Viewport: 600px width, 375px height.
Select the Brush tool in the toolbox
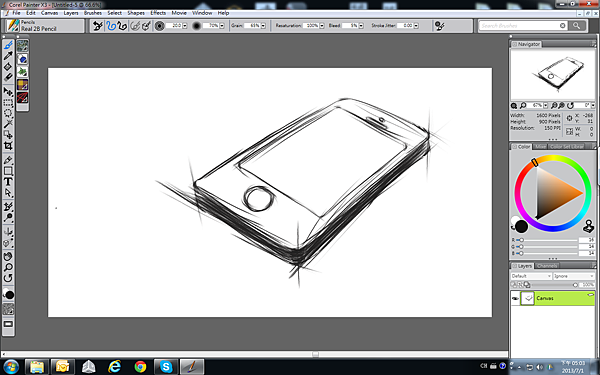[x=8, y=45]
